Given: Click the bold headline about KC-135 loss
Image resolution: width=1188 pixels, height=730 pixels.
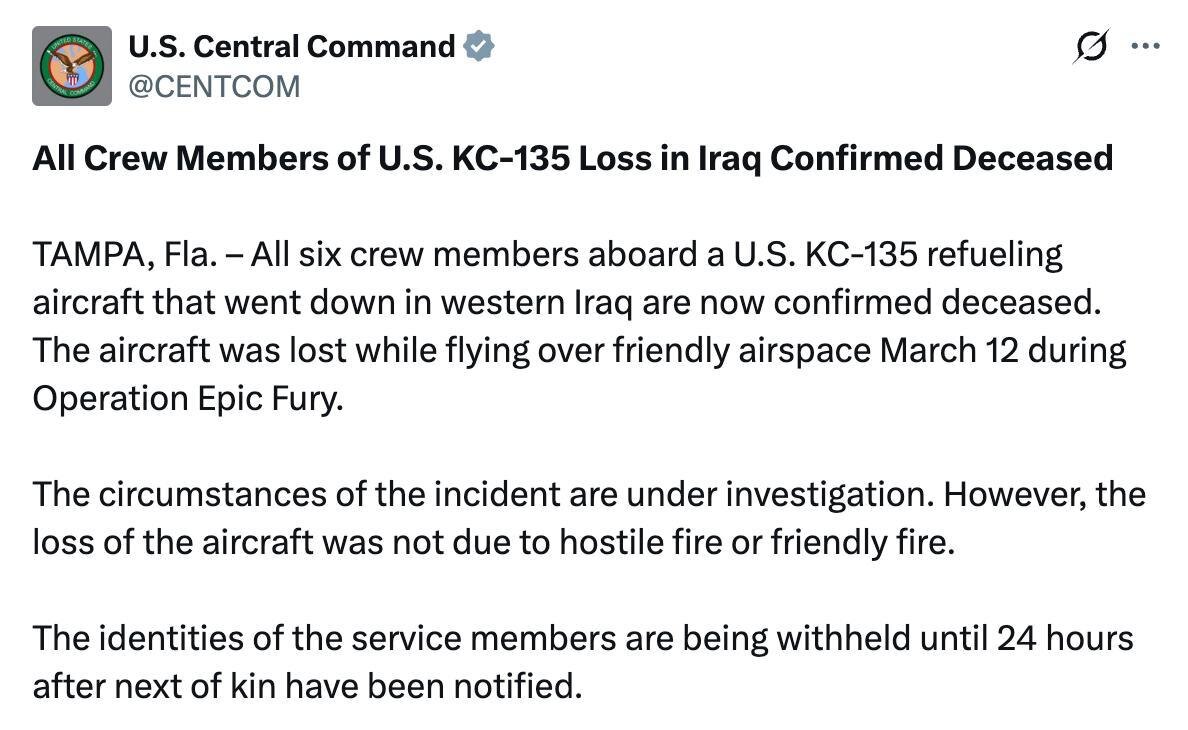Looking at the screenshot, I should click(x=572, y=158).
